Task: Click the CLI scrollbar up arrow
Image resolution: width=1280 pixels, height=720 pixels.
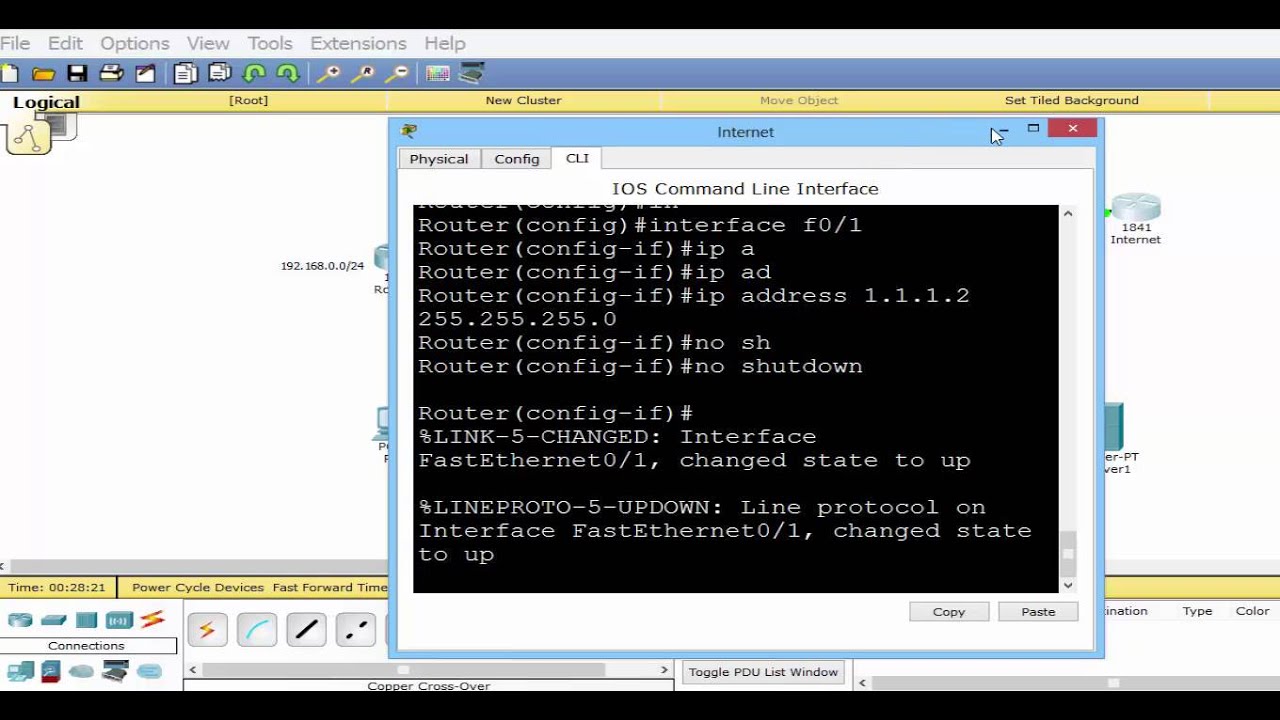Action: pyautogui.click(x=1068, y=214)
